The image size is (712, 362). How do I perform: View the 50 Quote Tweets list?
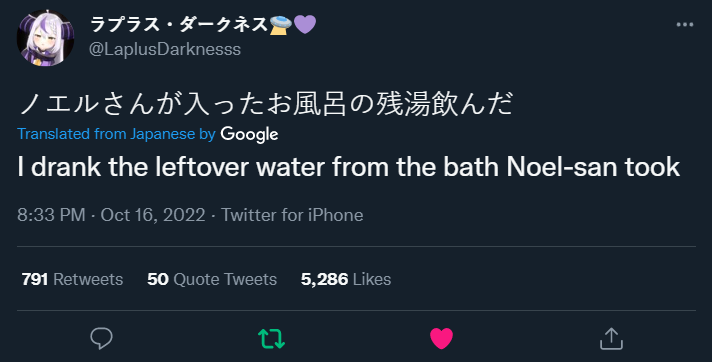(x=212, y=279)
